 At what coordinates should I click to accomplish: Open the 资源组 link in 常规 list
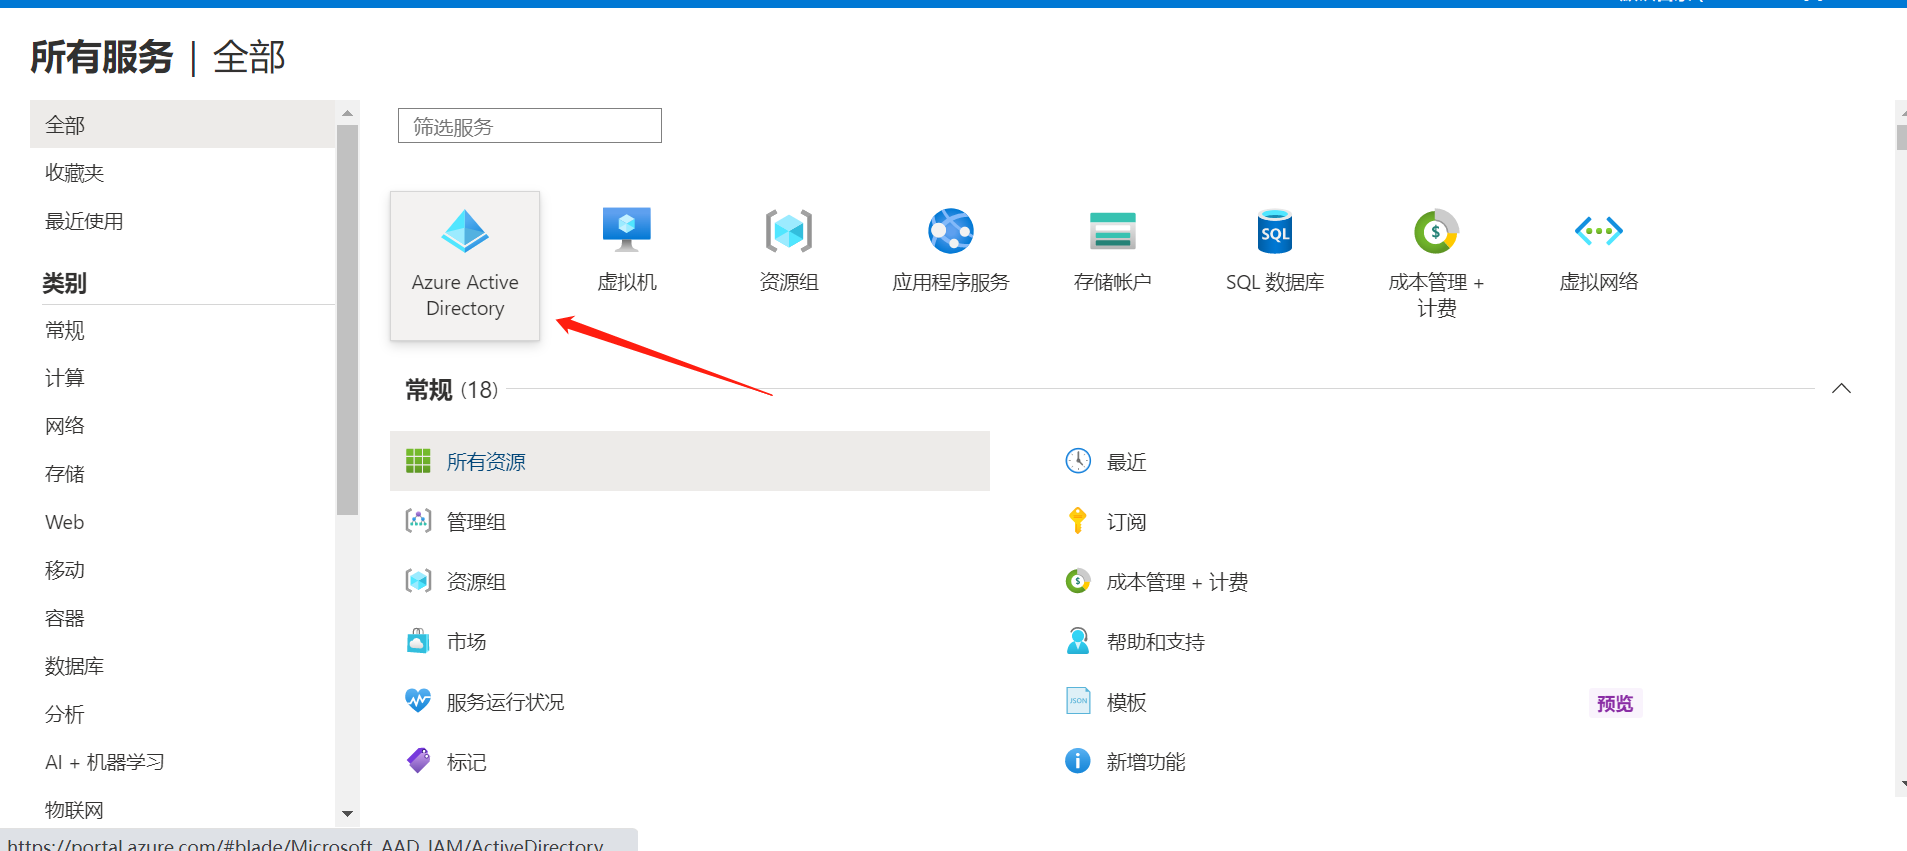pos(476,582)
